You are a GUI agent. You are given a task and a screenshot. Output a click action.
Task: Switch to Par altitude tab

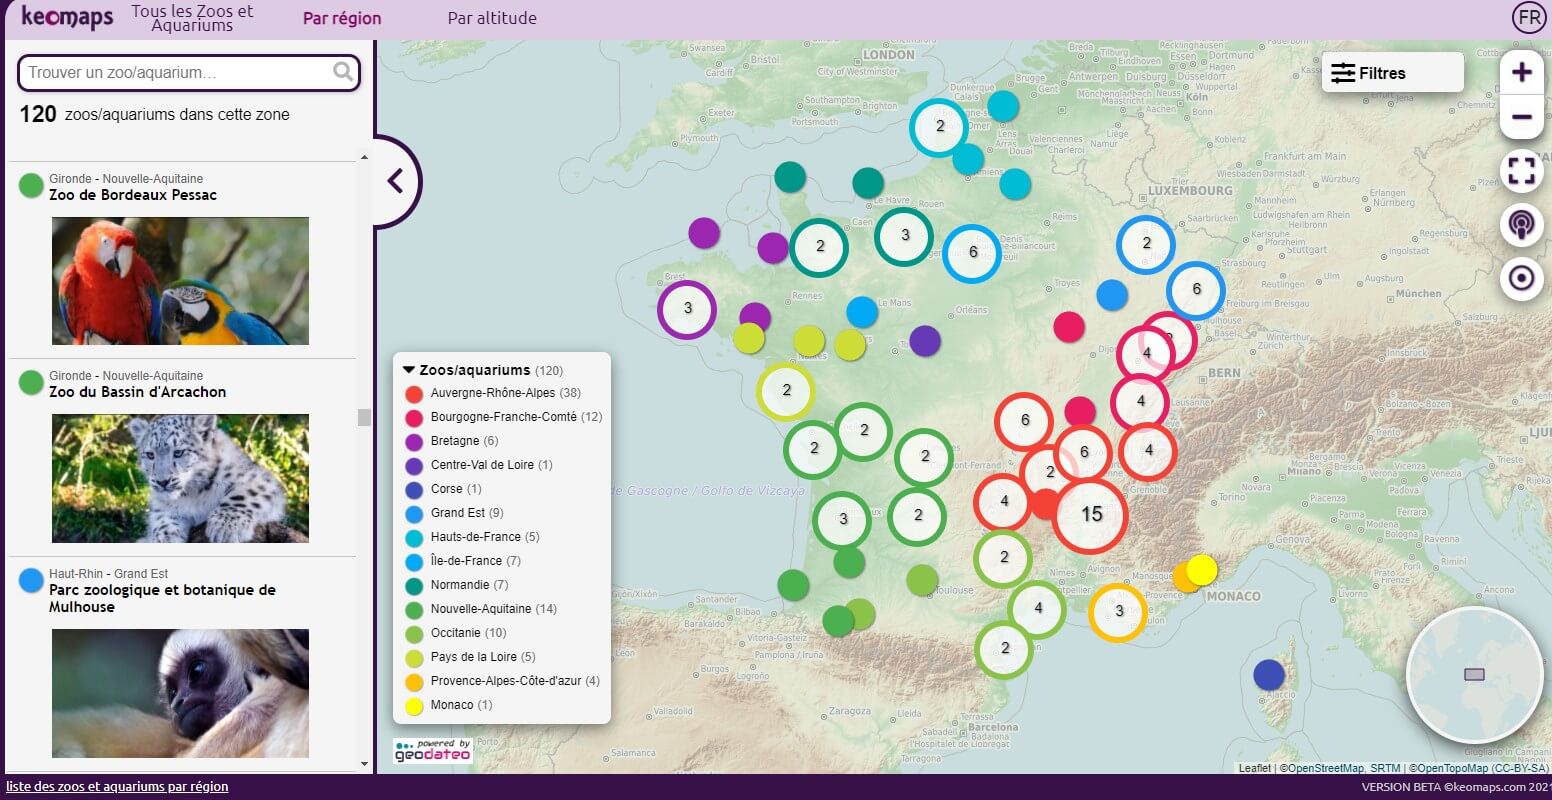tap(492, 18)
